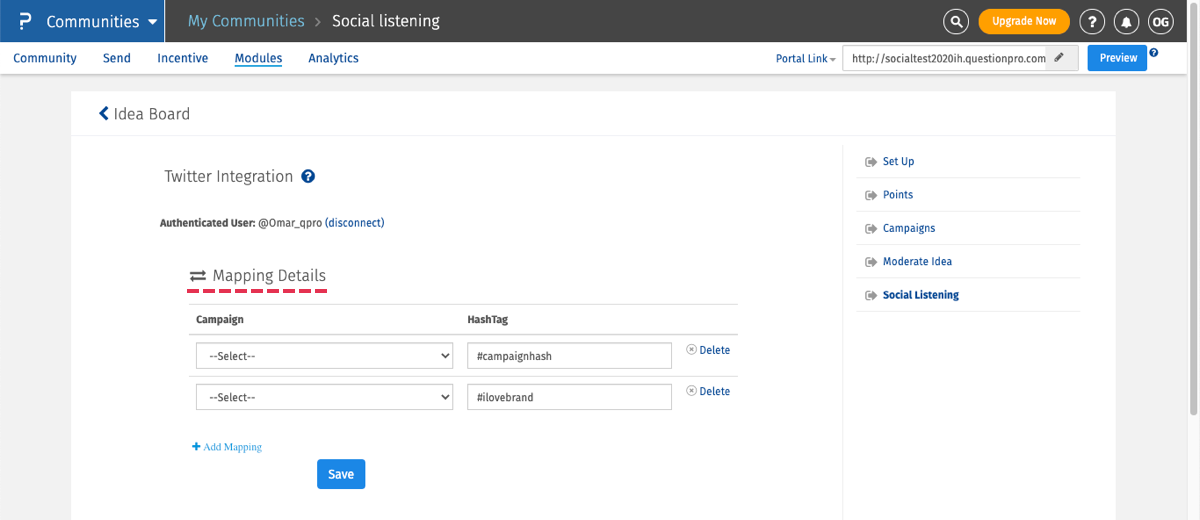Open the Campaign select for #ilovebrand

[x=325, y=397]
